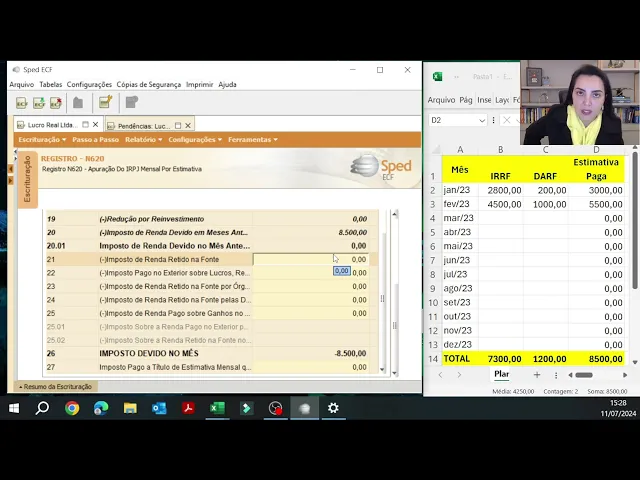Open the Tabelas menu

pos(51,84)
